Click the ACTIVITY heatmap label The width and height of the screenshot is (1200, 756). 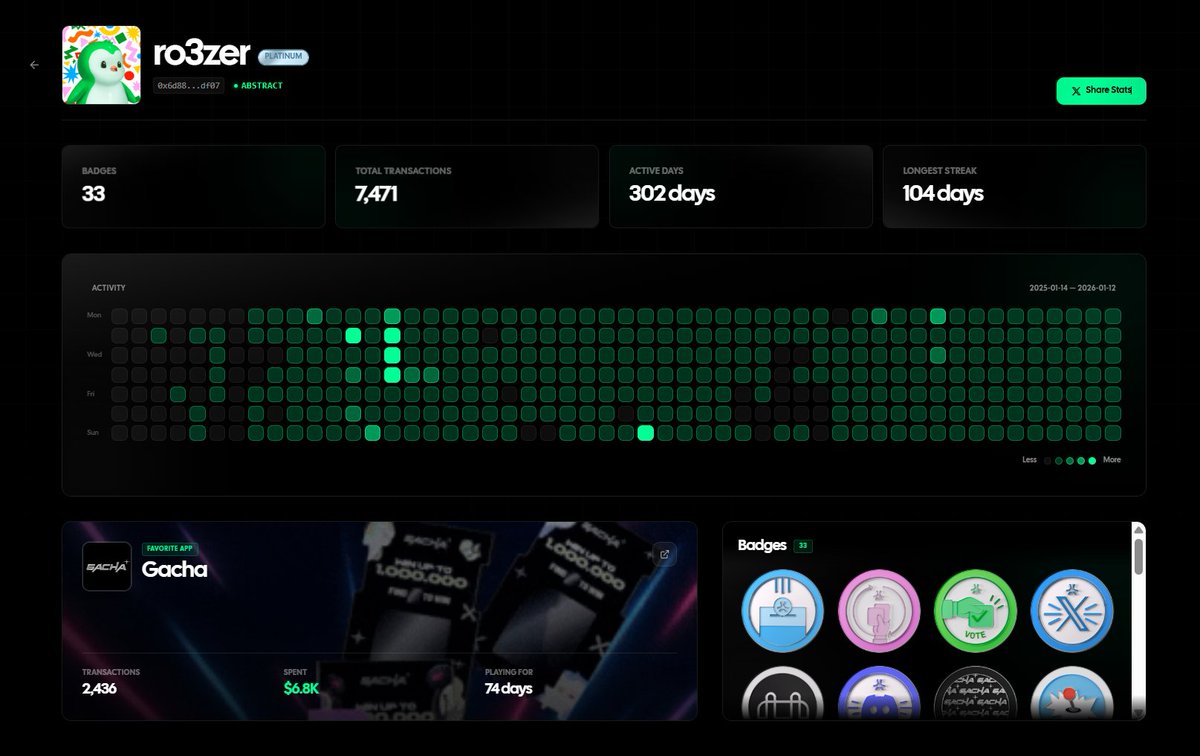click(109, 288)
